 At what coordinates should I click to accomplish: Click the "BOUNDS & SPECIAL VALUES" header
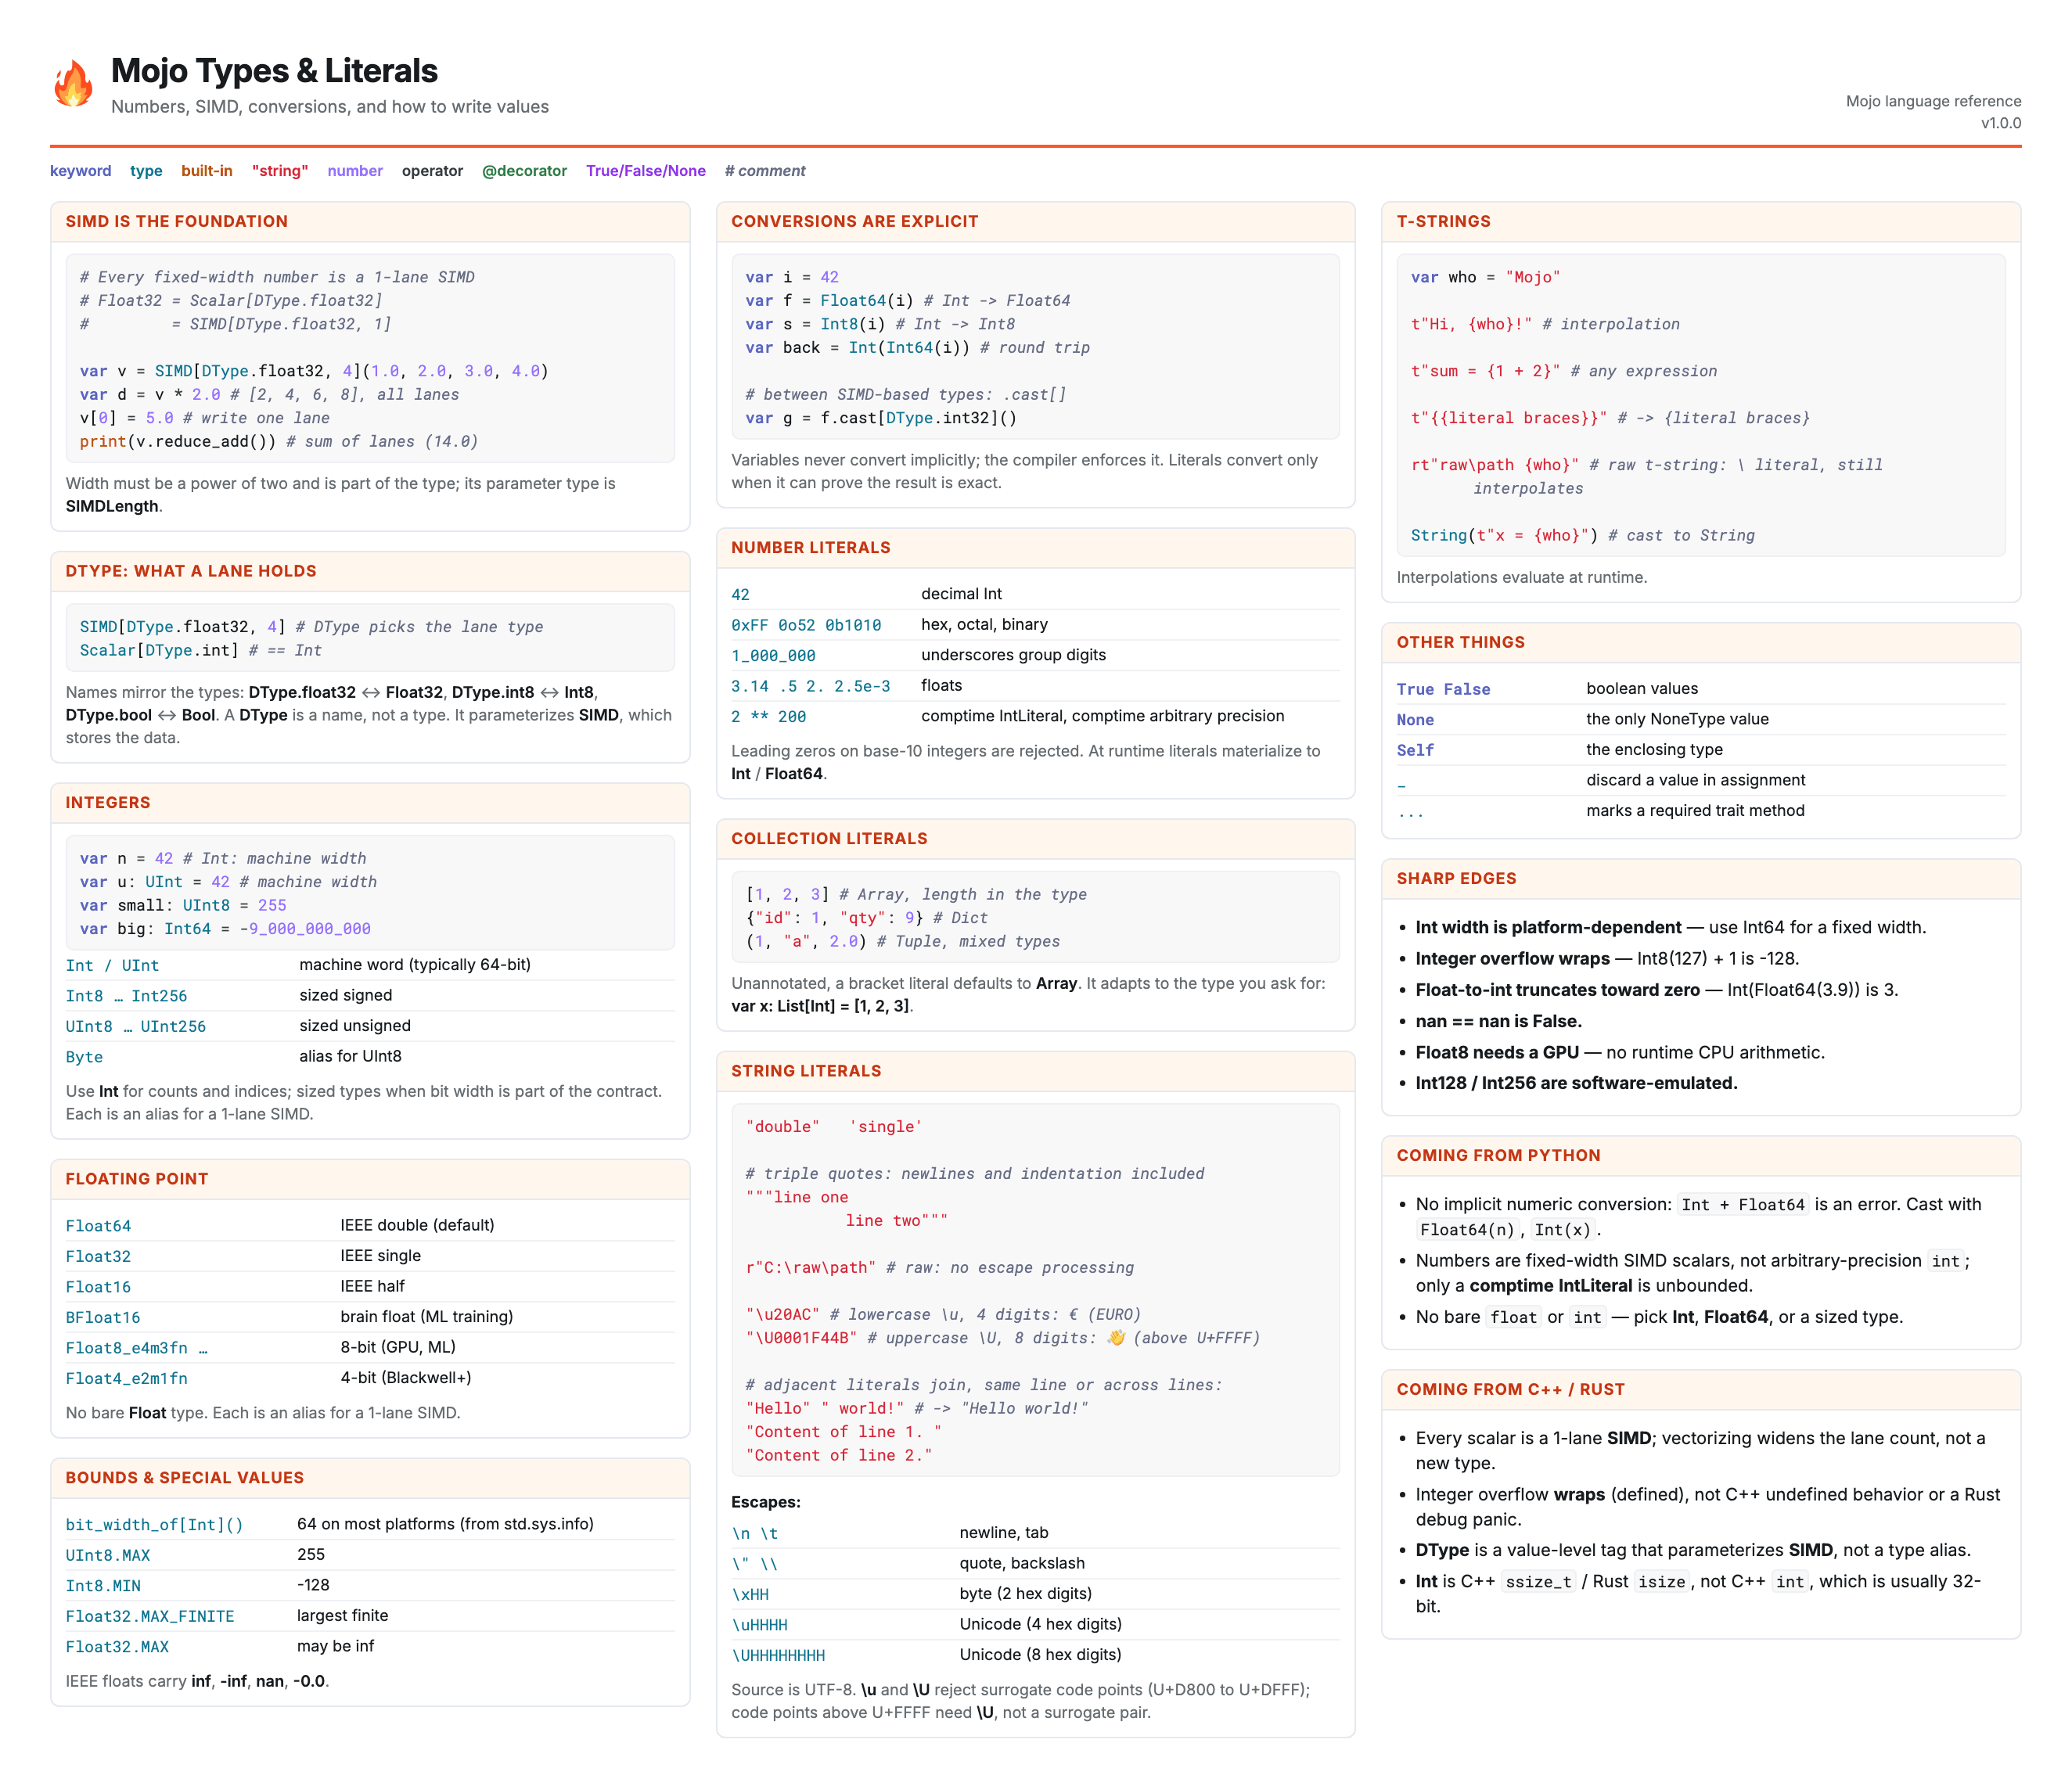click(185, 1478)
